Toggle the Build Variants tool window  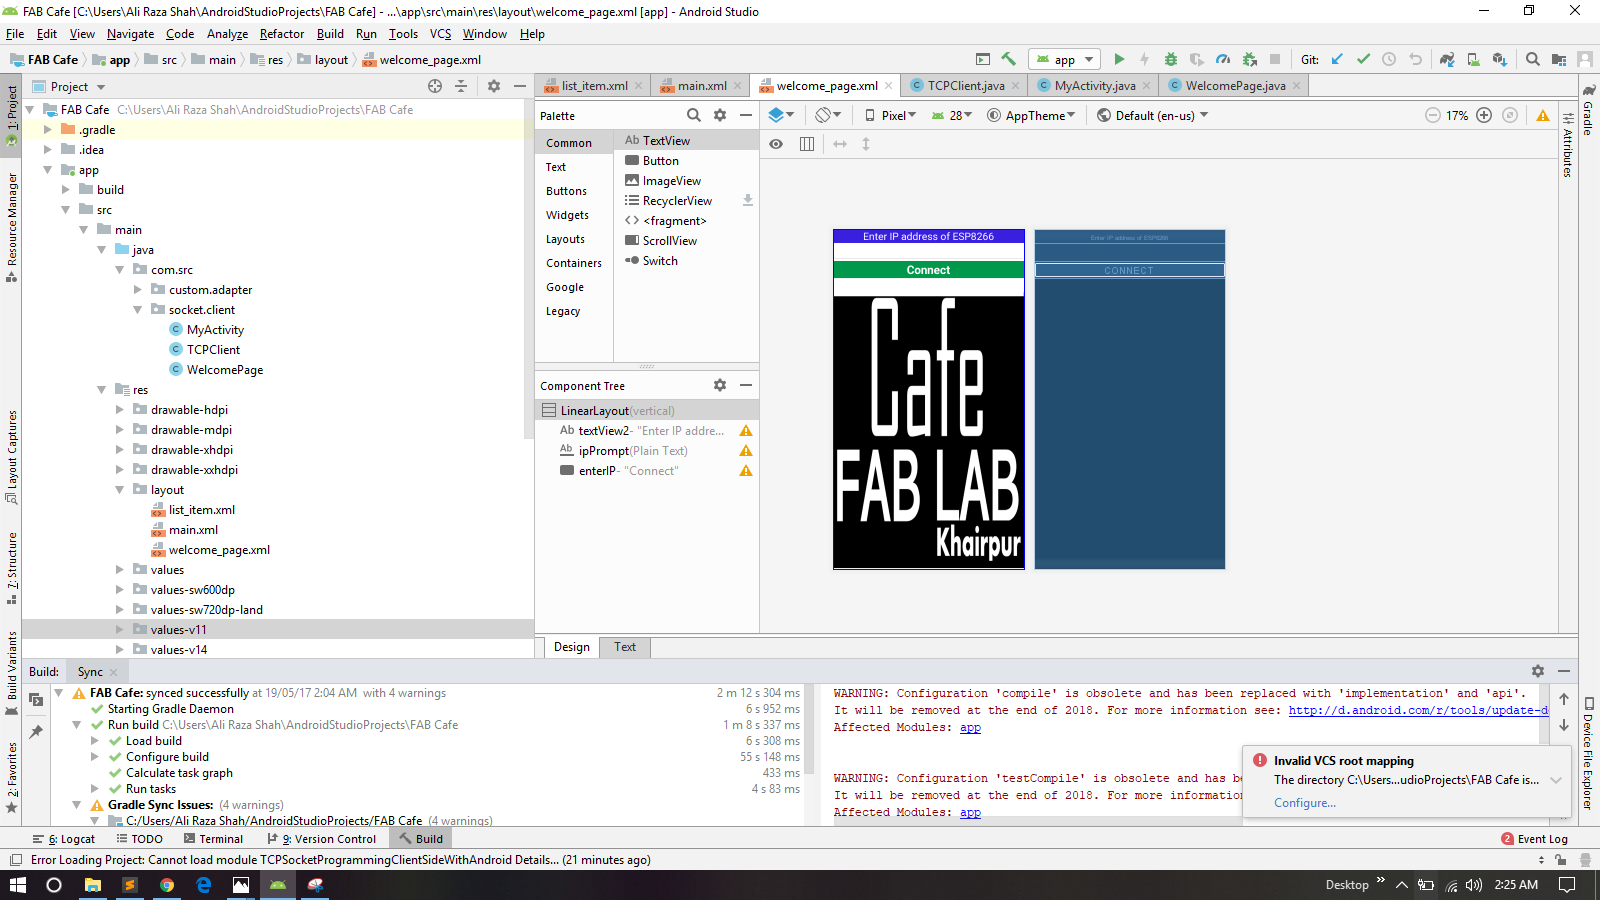click(11, 673)
